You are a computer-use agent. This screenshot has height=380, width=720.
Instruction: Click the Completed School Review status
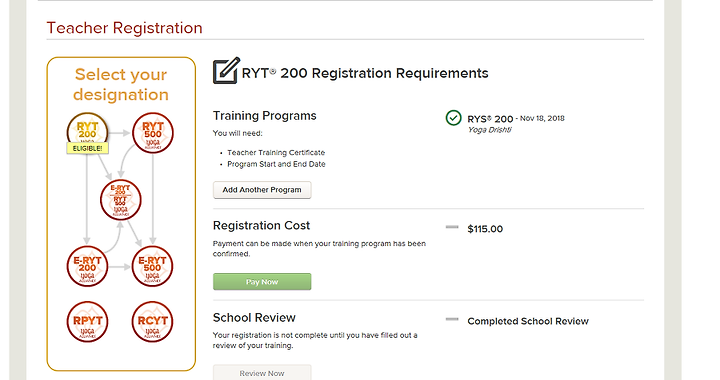coord(528,321)
